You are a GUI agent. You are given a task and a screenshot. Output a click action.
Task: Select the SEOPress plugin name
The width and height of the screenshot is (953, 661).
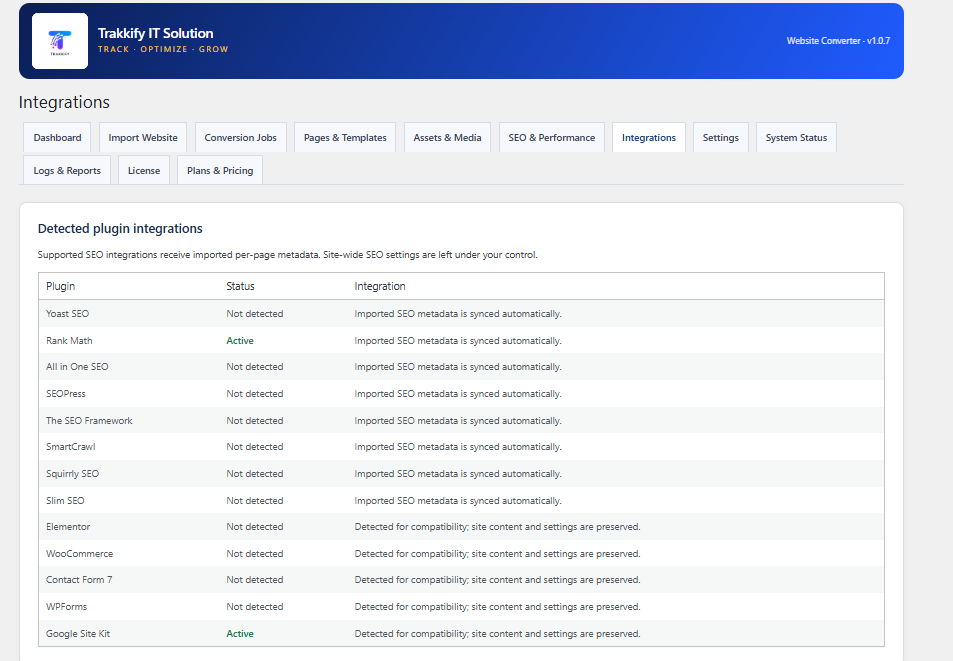66,393
